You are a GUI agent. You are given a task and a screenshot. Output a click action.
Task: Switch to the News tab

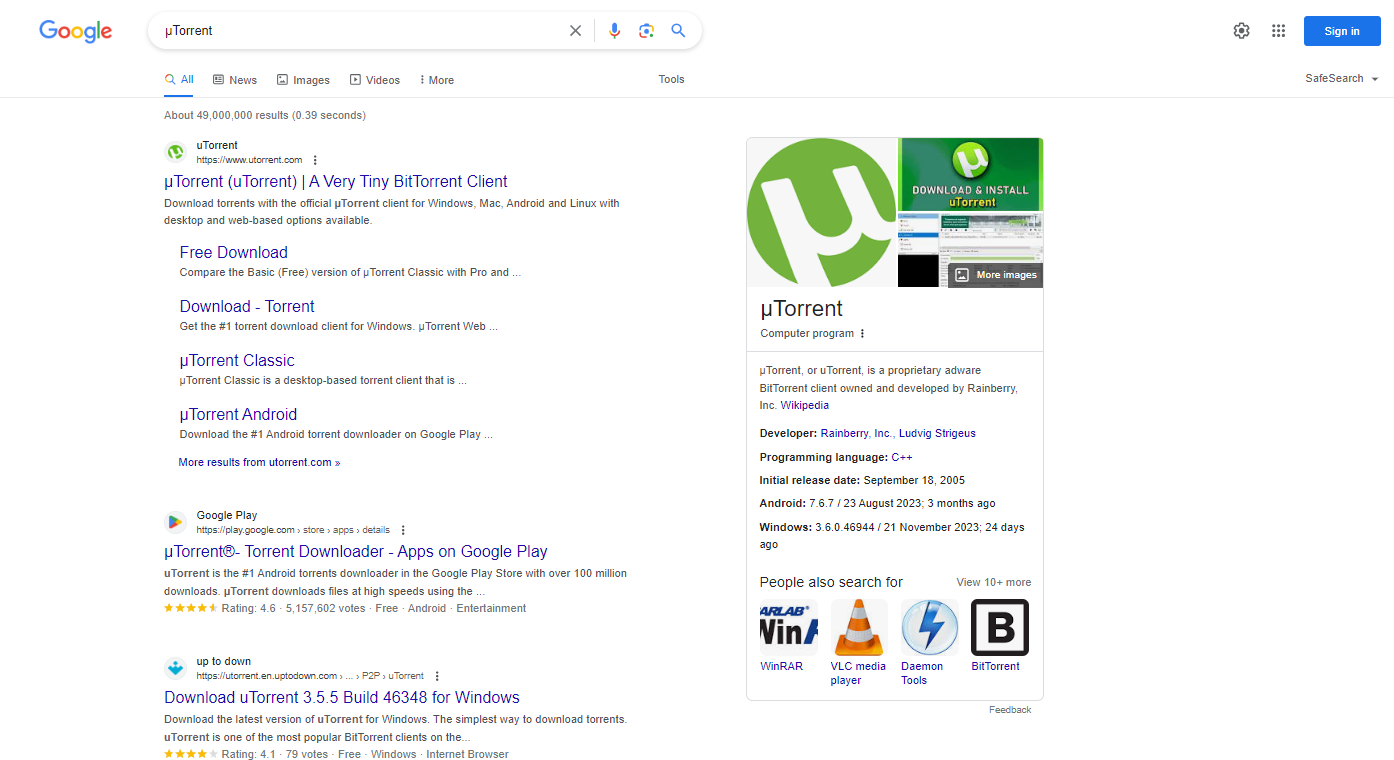click(x=235, y=80)
